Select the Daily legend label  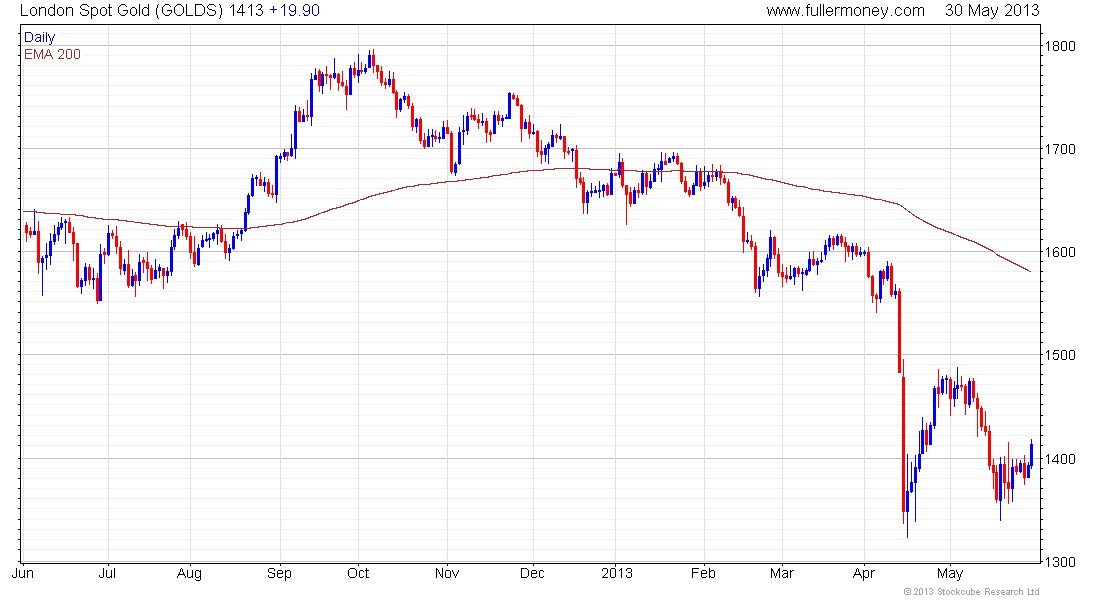(39, 37)
